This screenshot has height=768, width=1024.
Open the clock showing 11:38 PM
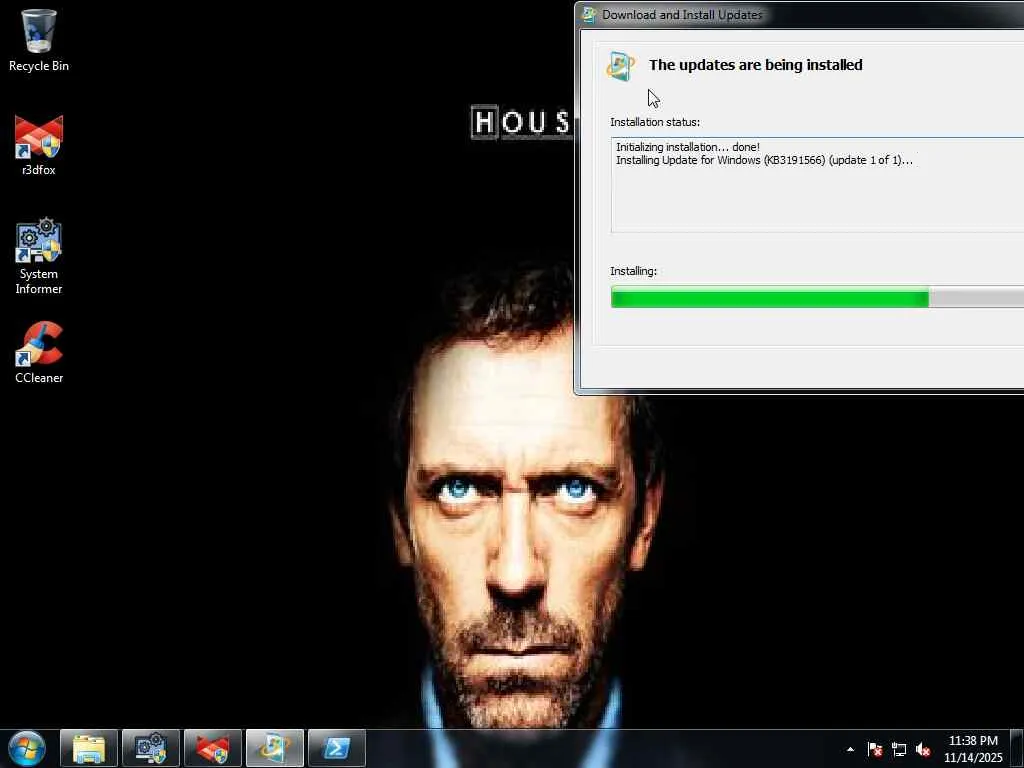point(973,749)
